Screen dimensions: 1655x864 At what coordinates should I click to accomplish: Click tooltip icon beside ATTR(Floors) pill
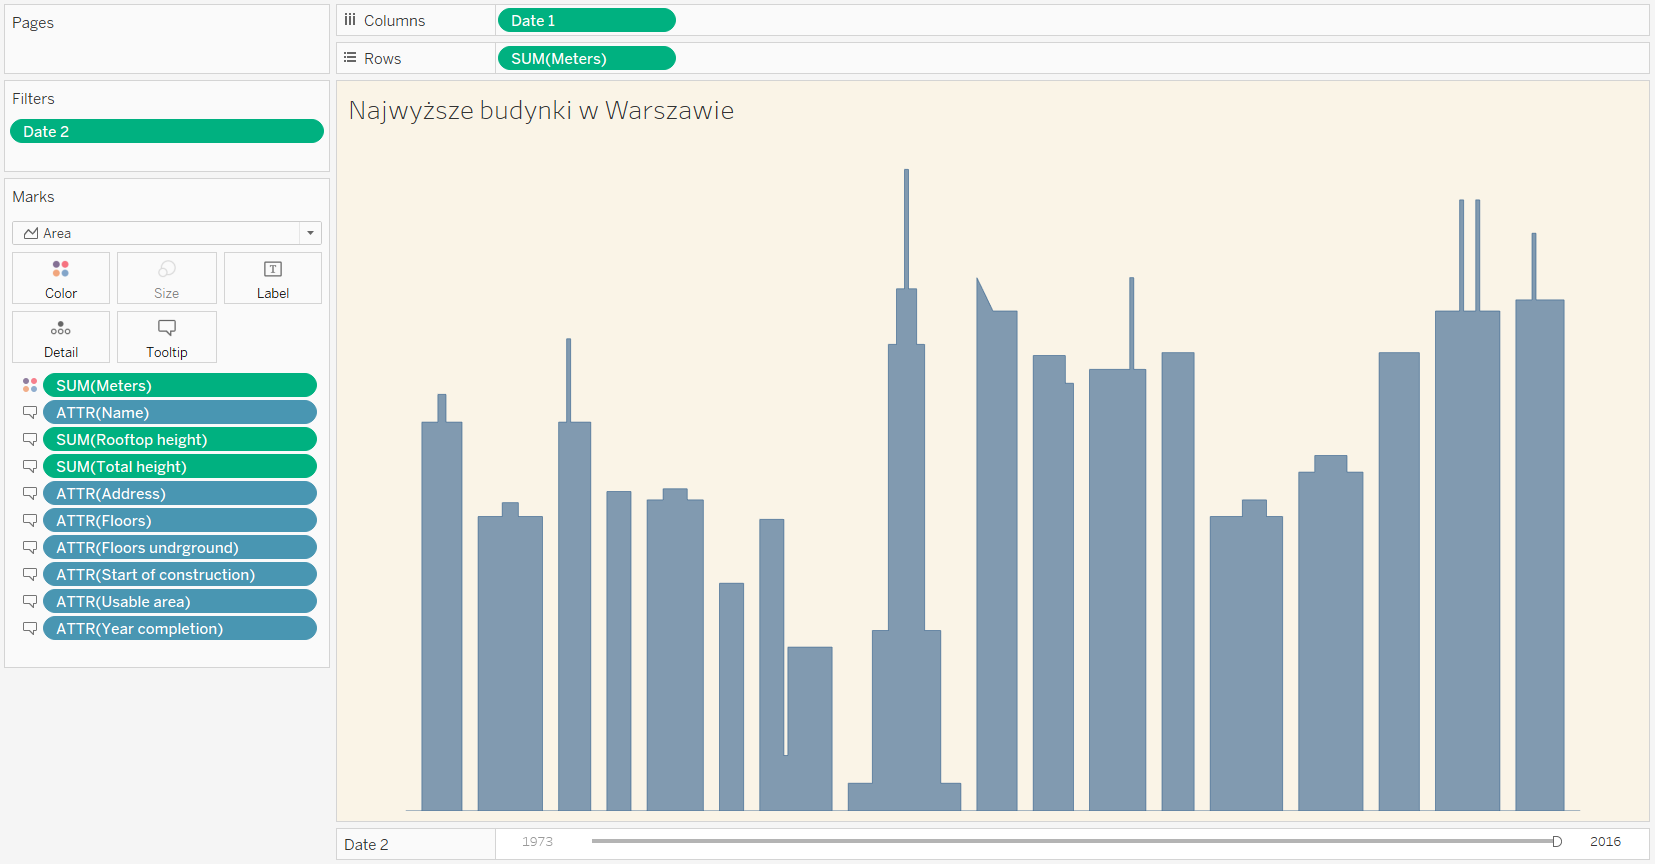pyautogui.click(x=30, y=520)
